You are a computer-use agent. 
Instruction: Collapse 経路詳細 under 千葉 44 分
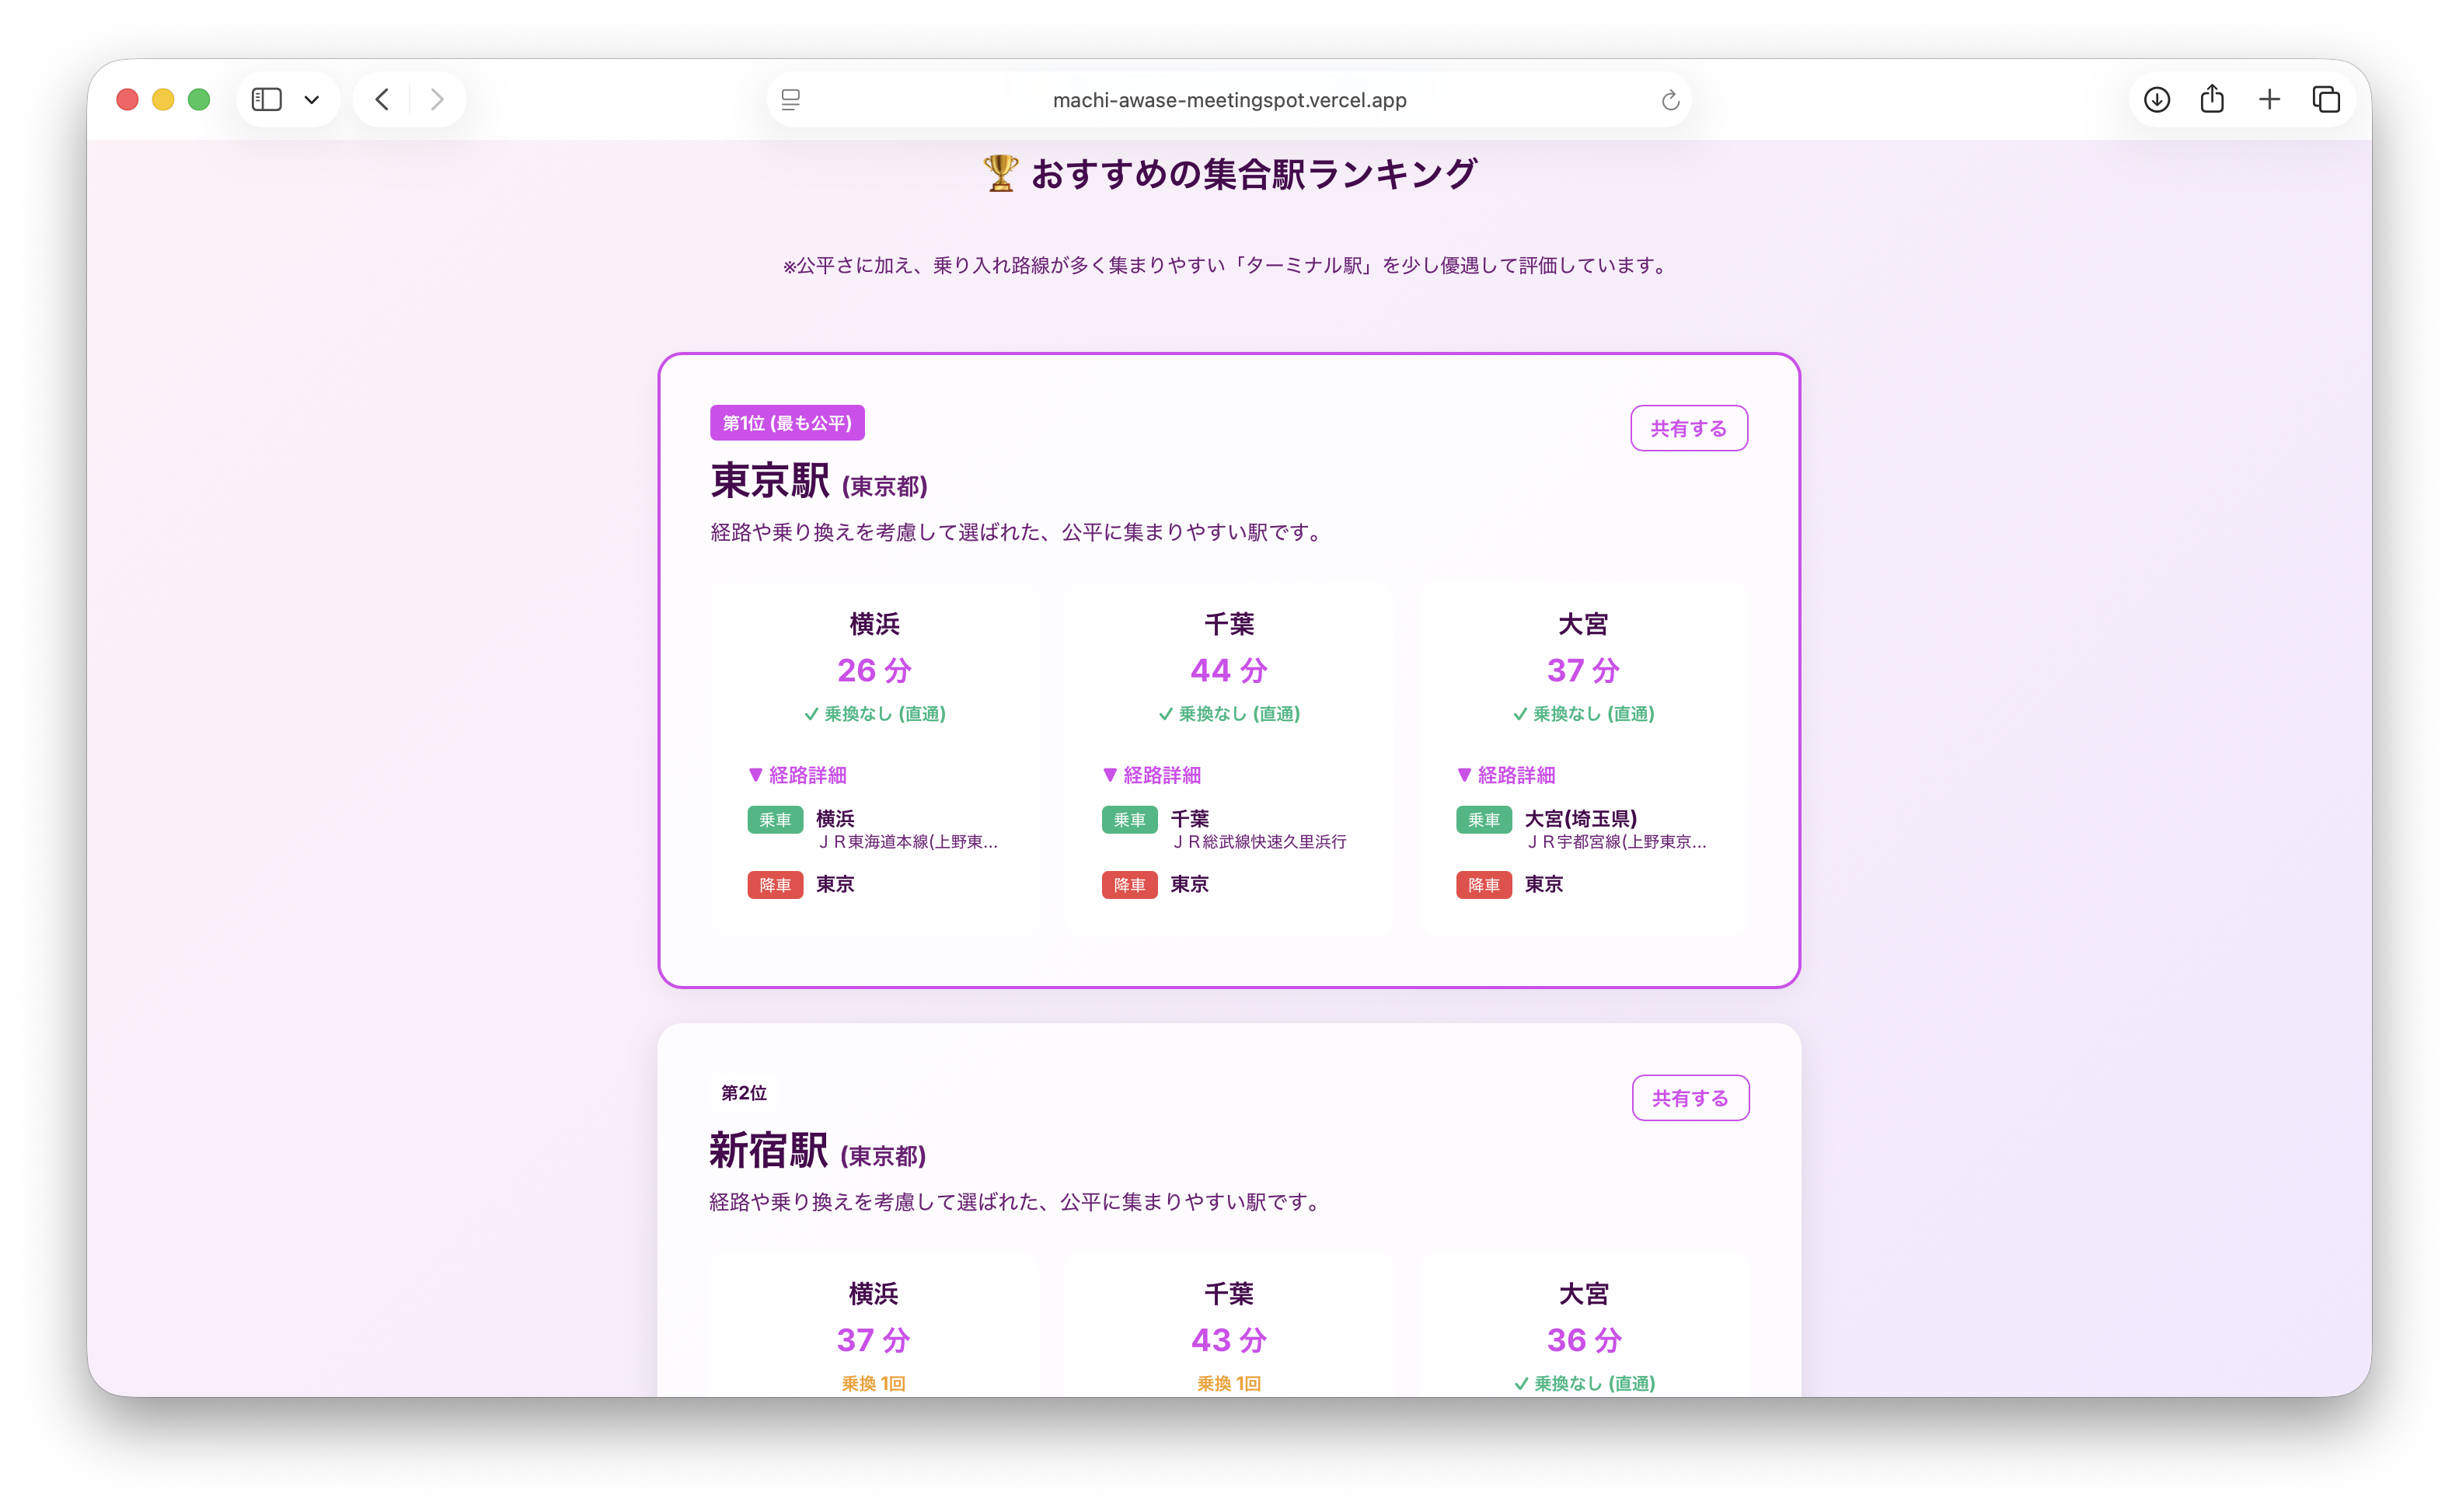pos(1151,775)
